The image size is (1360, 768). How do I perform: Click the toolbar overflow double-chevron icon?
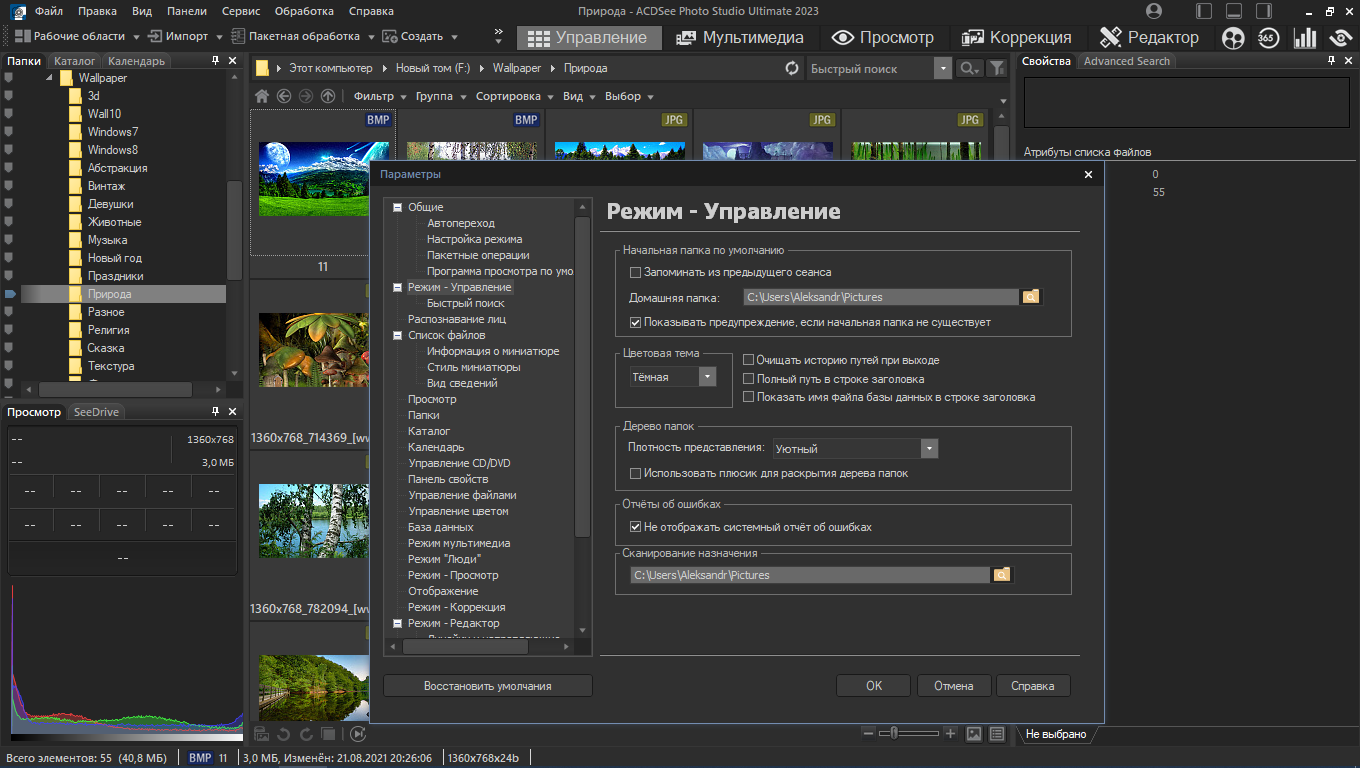[x=499, y=36]
